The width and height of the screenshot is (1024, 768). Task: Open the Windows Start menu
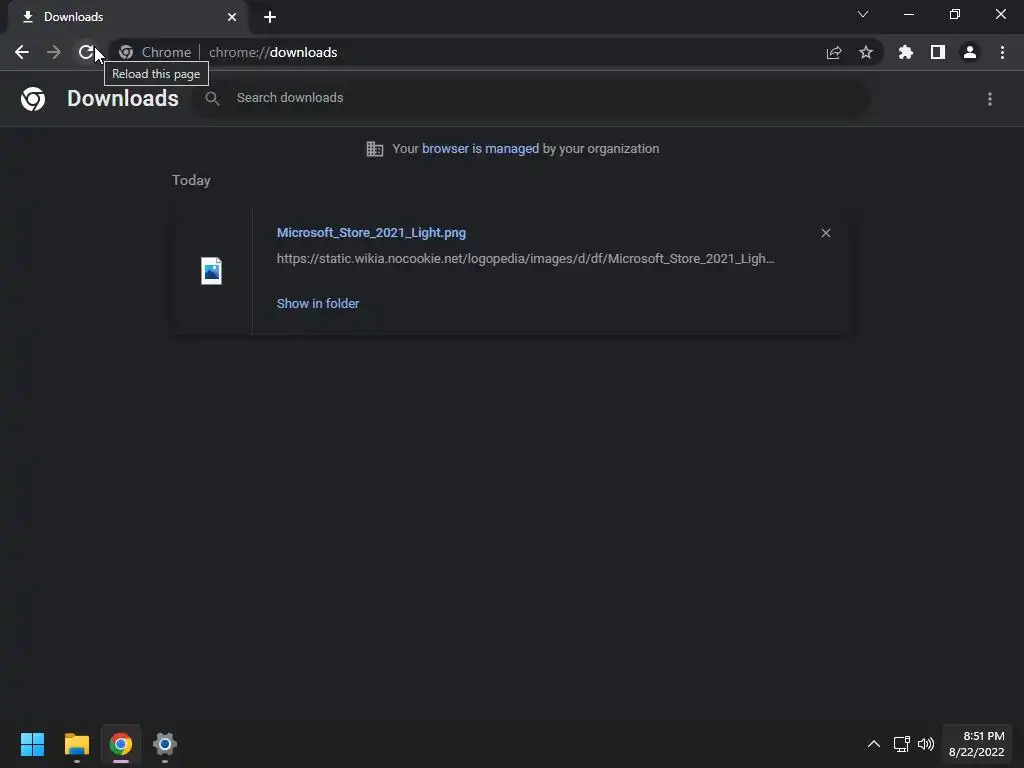coord(33,744)
